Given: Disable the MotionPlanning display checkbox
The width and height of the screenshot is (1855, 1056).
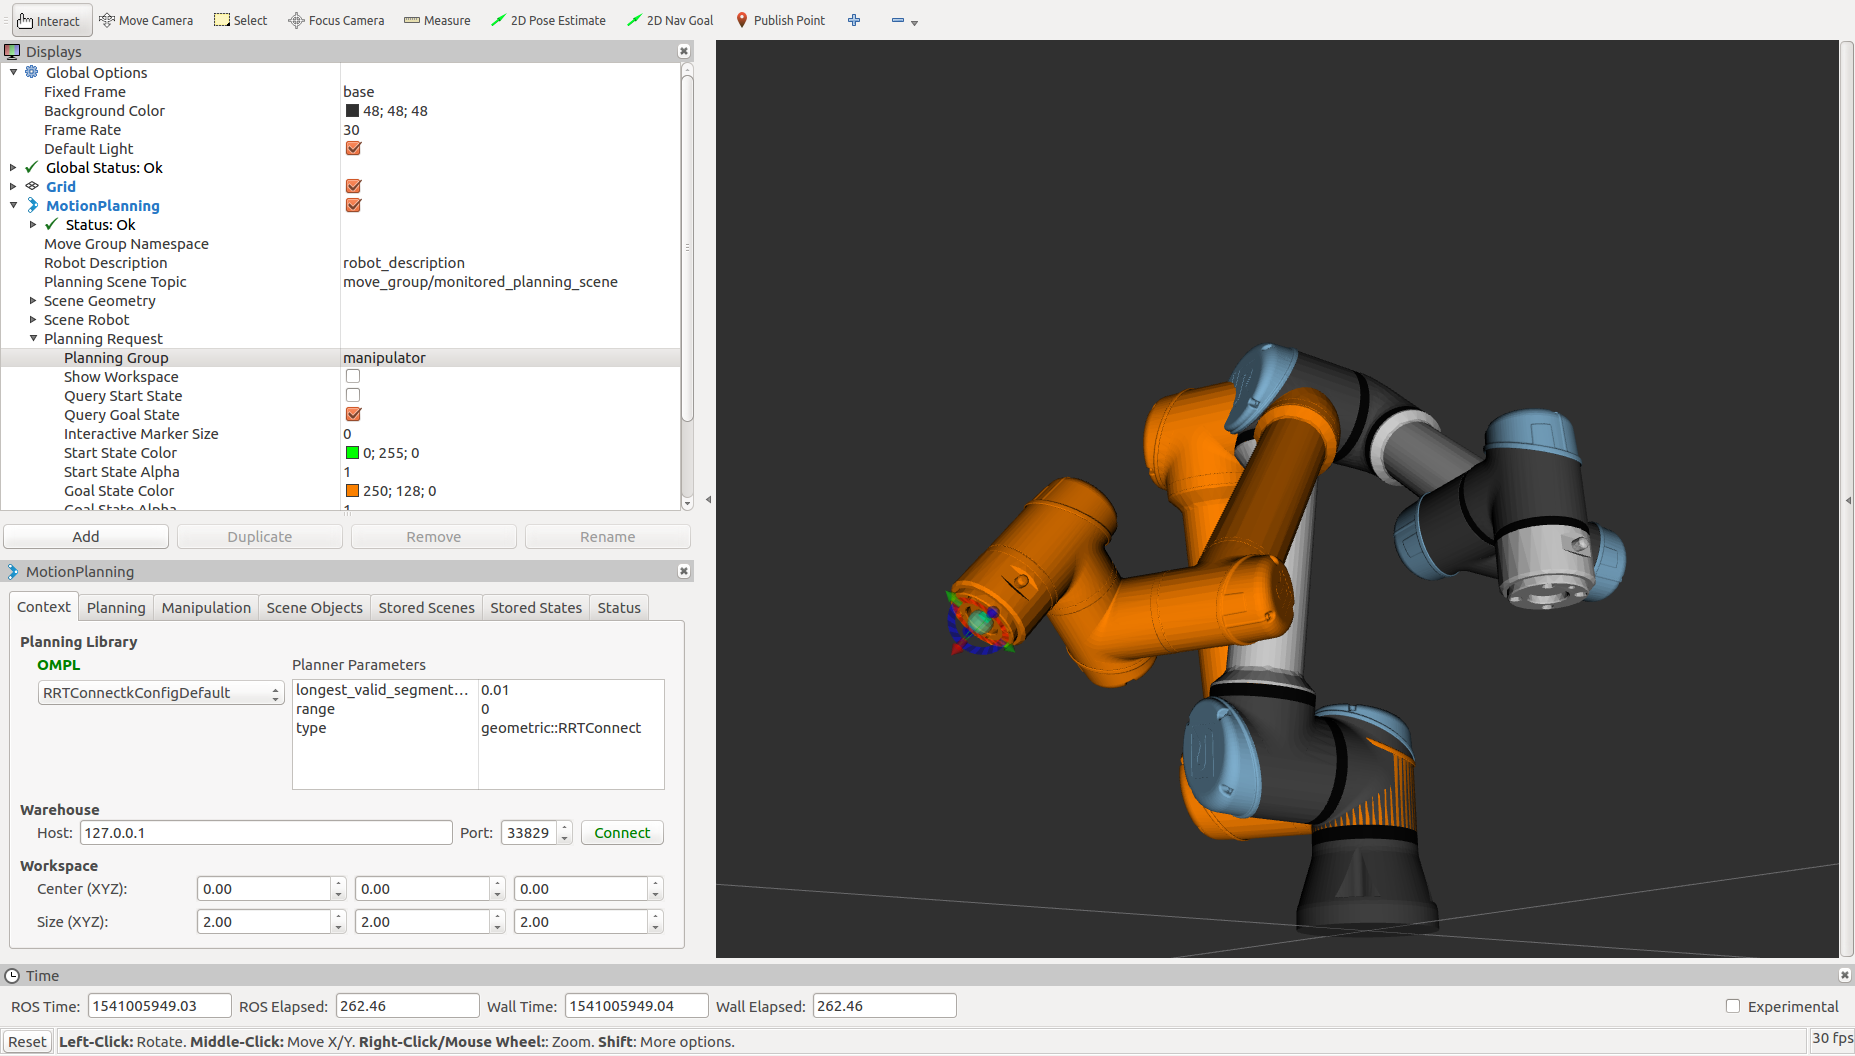Looking at the screenshot, I should pyautogui.click(x=353, y=205).
